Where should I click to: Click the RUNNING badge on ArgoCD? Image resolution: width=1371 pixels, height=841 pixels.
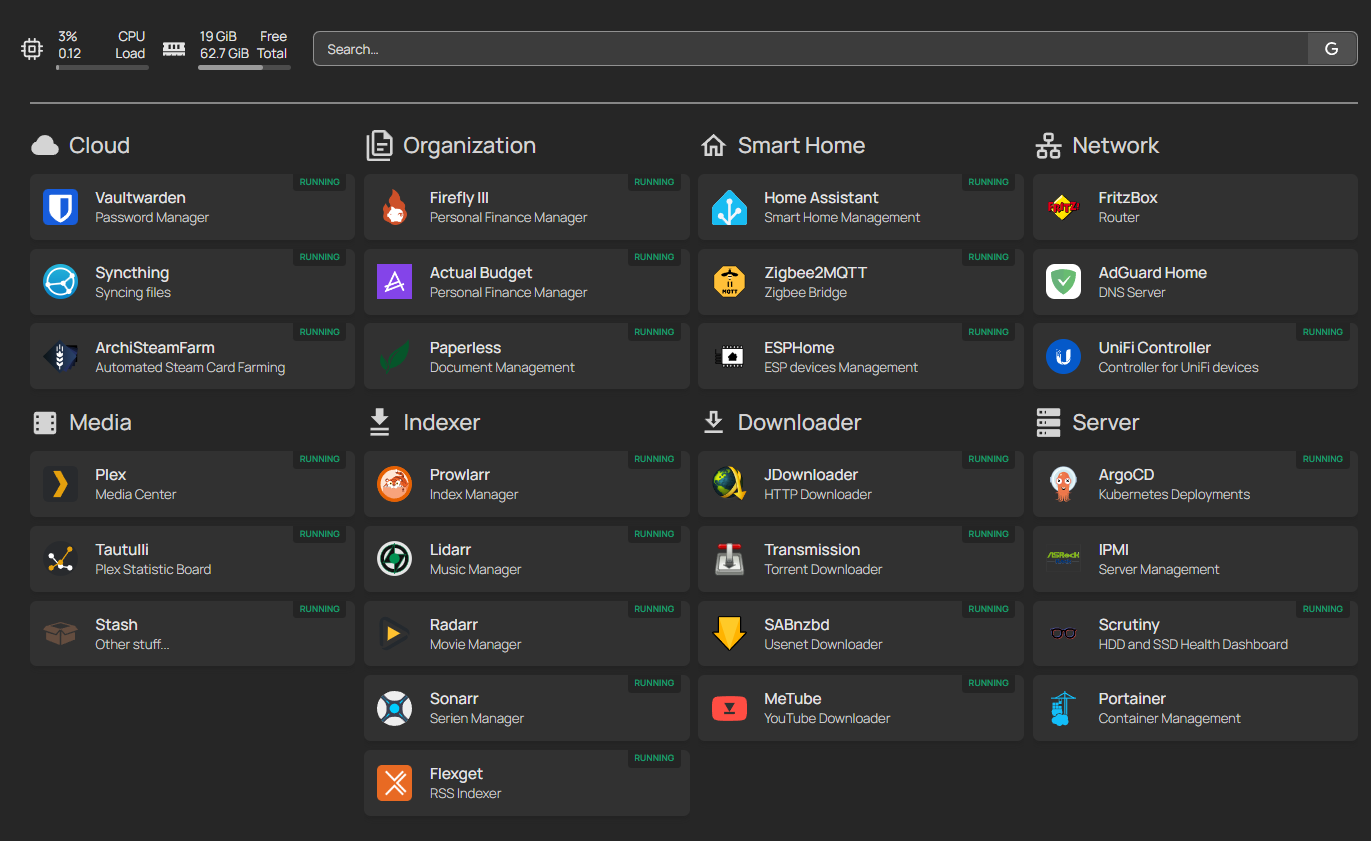[1323, 459]
